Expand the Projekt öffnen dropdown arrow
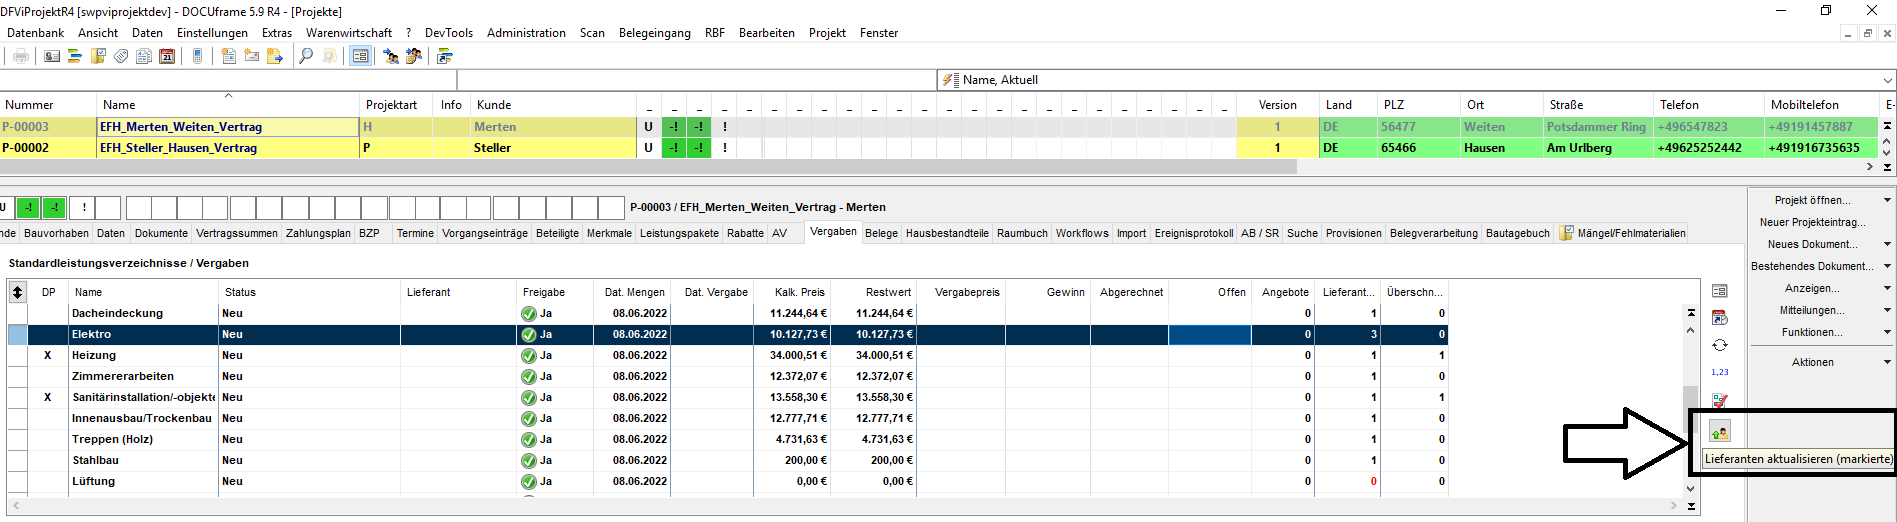The image size is (1897, 522). [x=1887, y=200]
